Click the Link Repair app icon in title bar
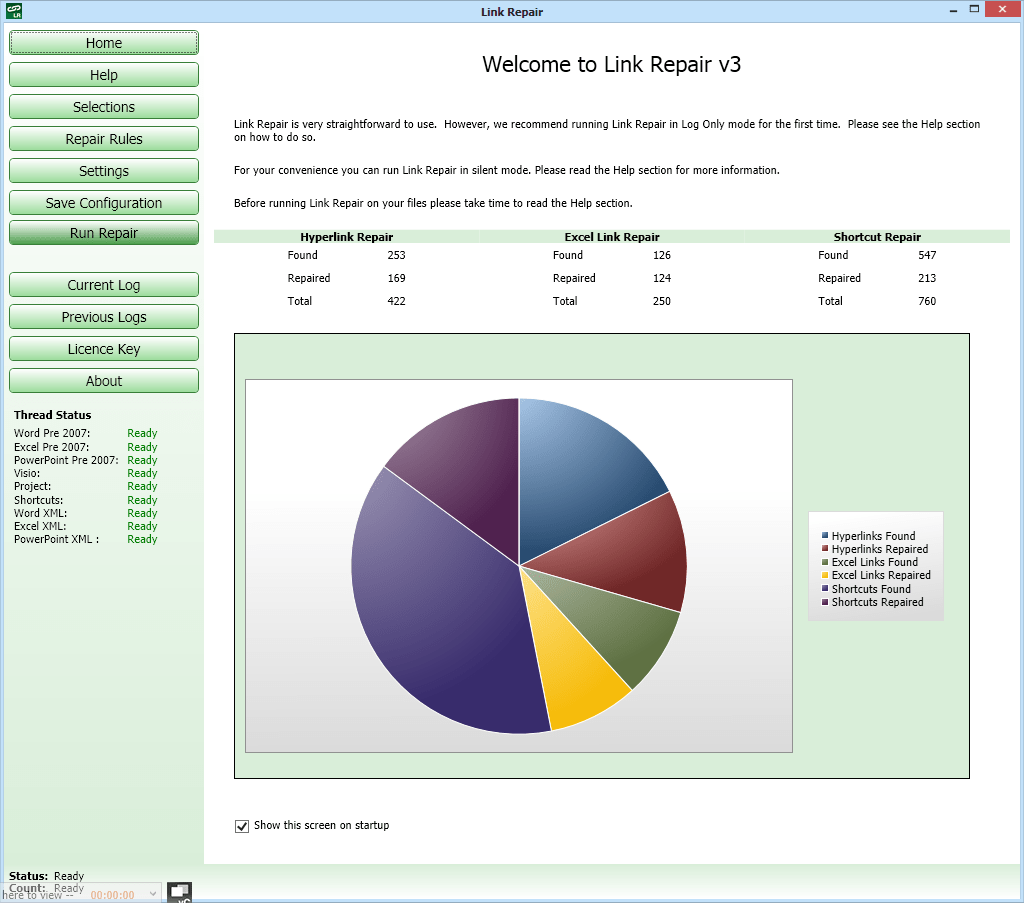The height and width of the screenshot is (903, 1024). click(x=14, y=11)
